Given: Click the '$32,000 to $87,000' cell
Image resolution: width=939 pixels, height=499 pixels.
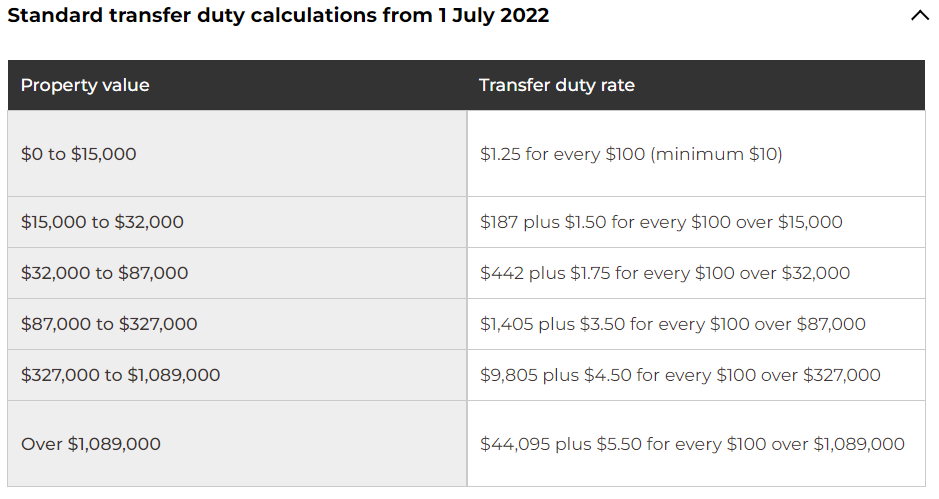Looking at the screenshot, I should click(237, 273).
